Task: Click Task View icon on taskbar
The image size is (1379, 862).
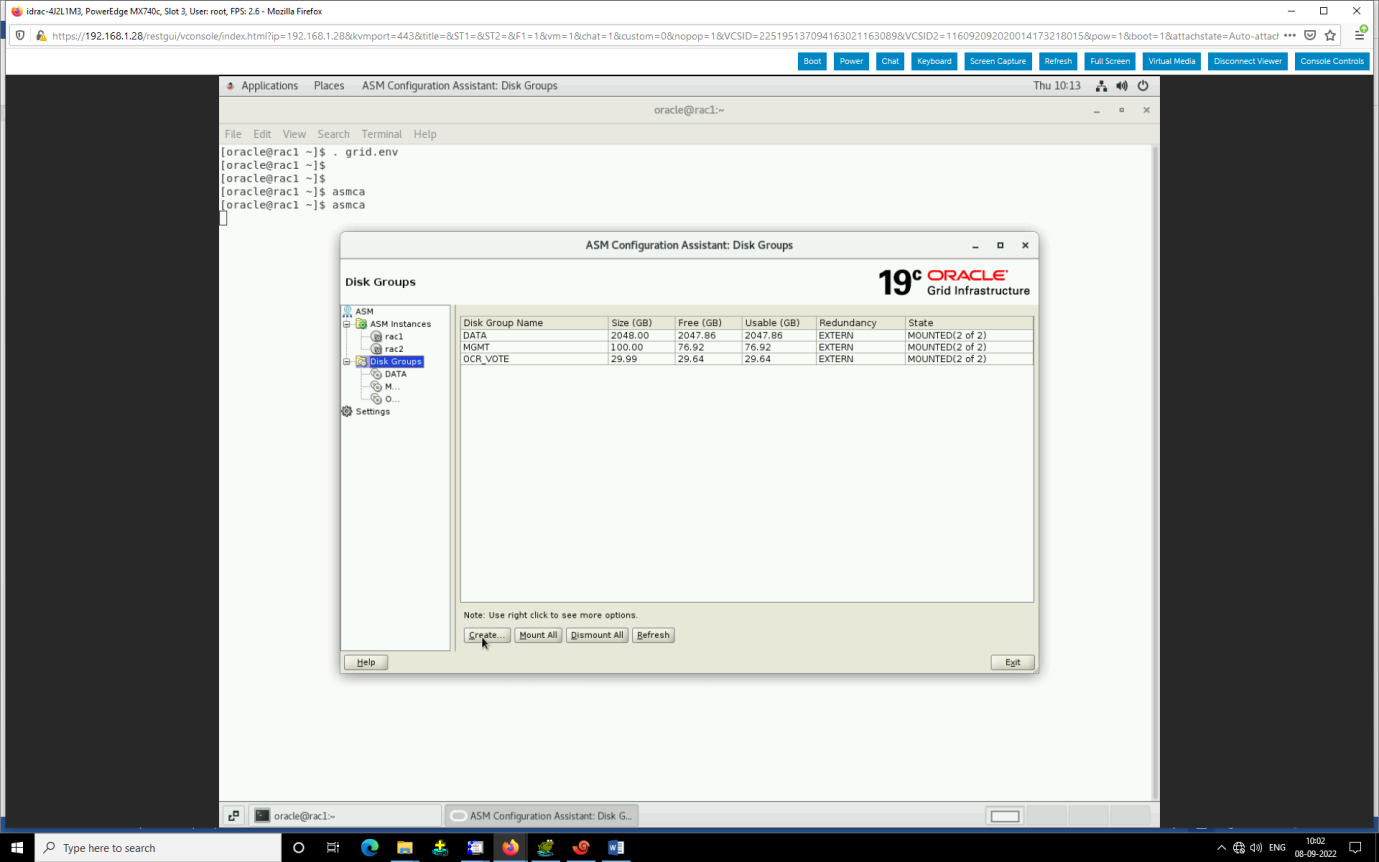Action: pos(333,847)
